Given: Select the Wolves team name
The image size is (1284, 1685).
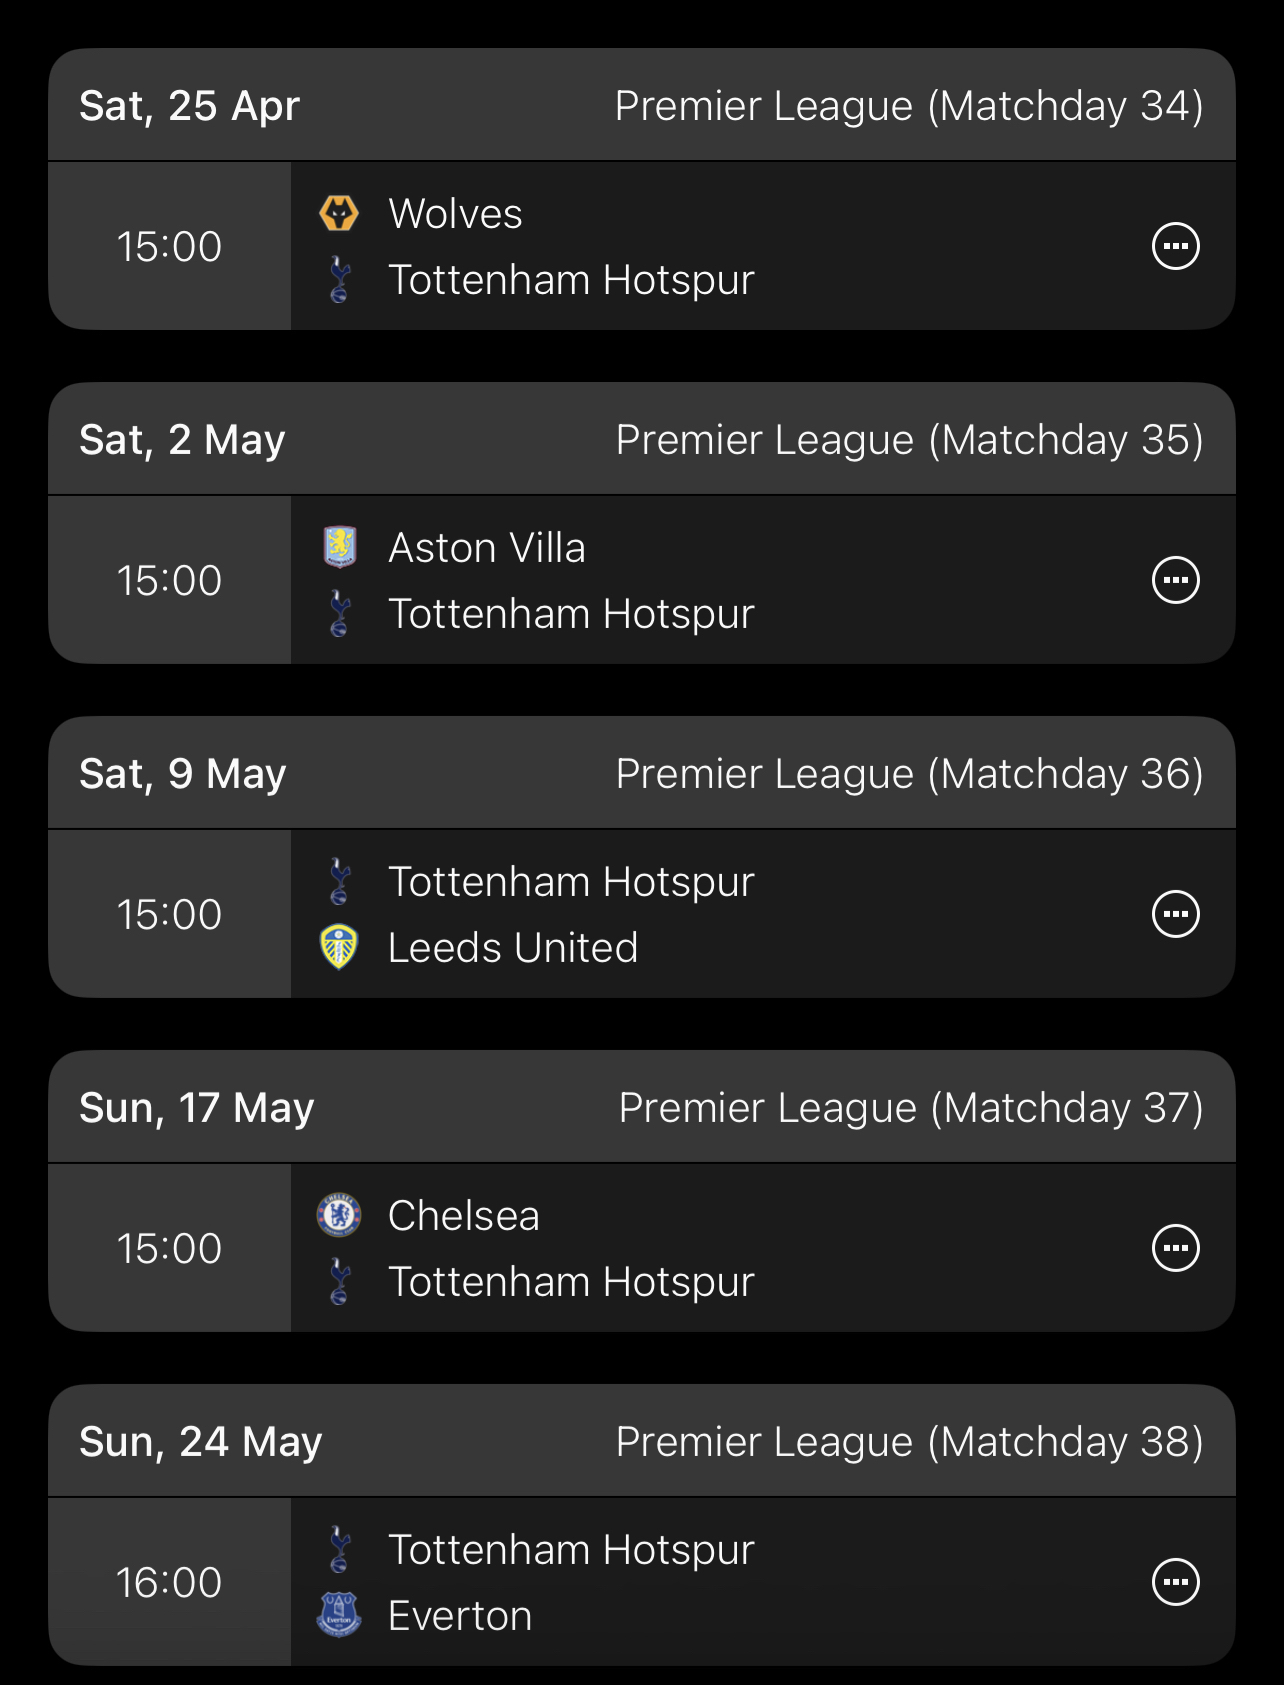Looking at the screenshot, I should [x=455, y=214].
